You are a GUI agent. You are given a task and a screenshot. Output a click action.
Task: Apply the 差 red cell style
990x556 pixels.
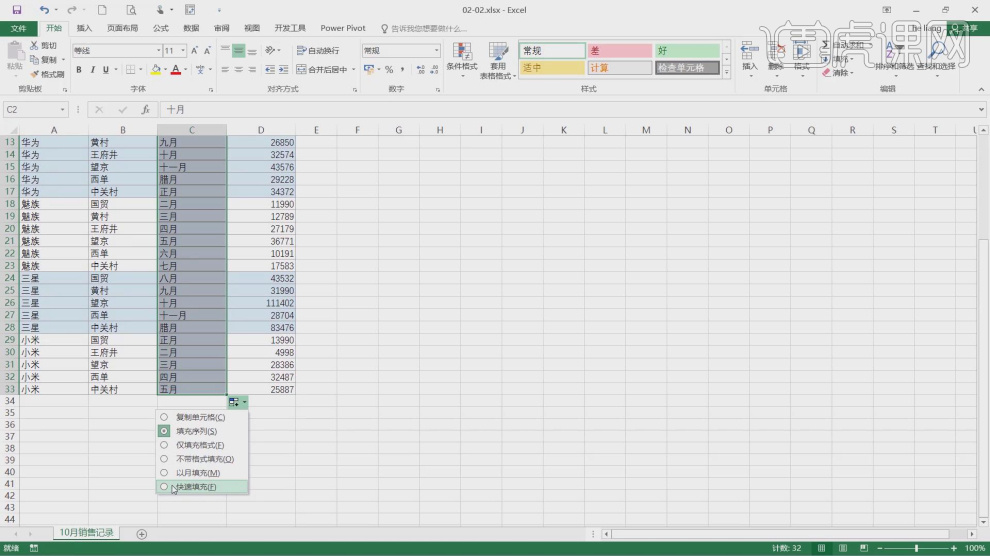(620, 50)
